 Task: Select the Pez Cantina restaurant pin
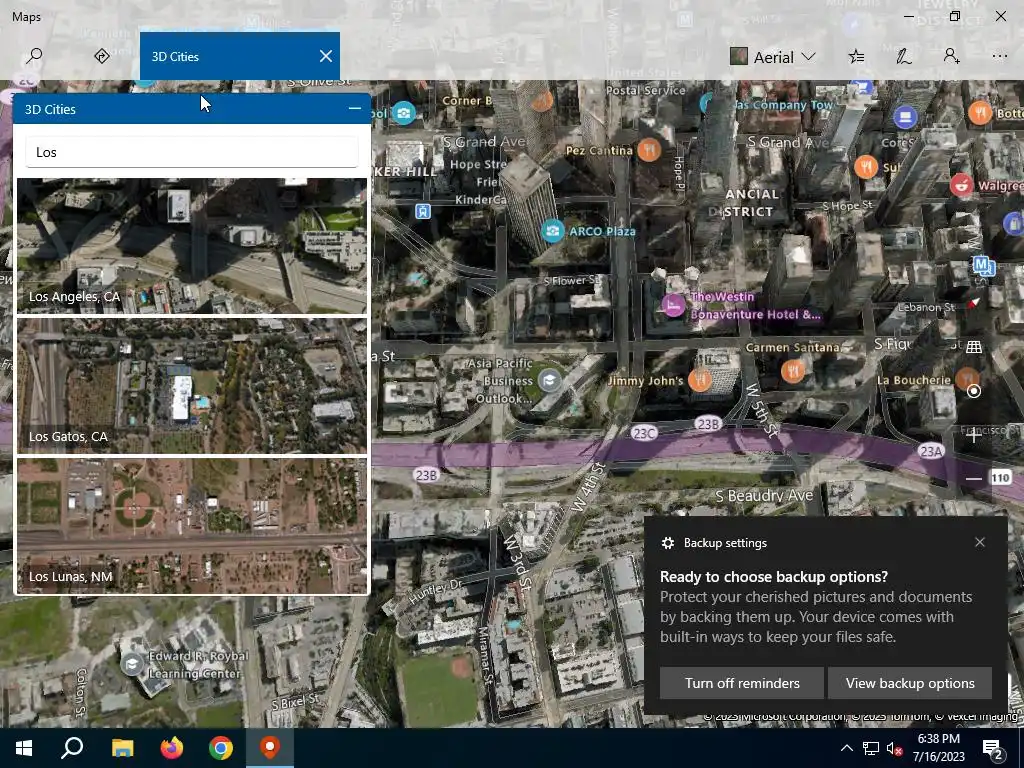648,150
